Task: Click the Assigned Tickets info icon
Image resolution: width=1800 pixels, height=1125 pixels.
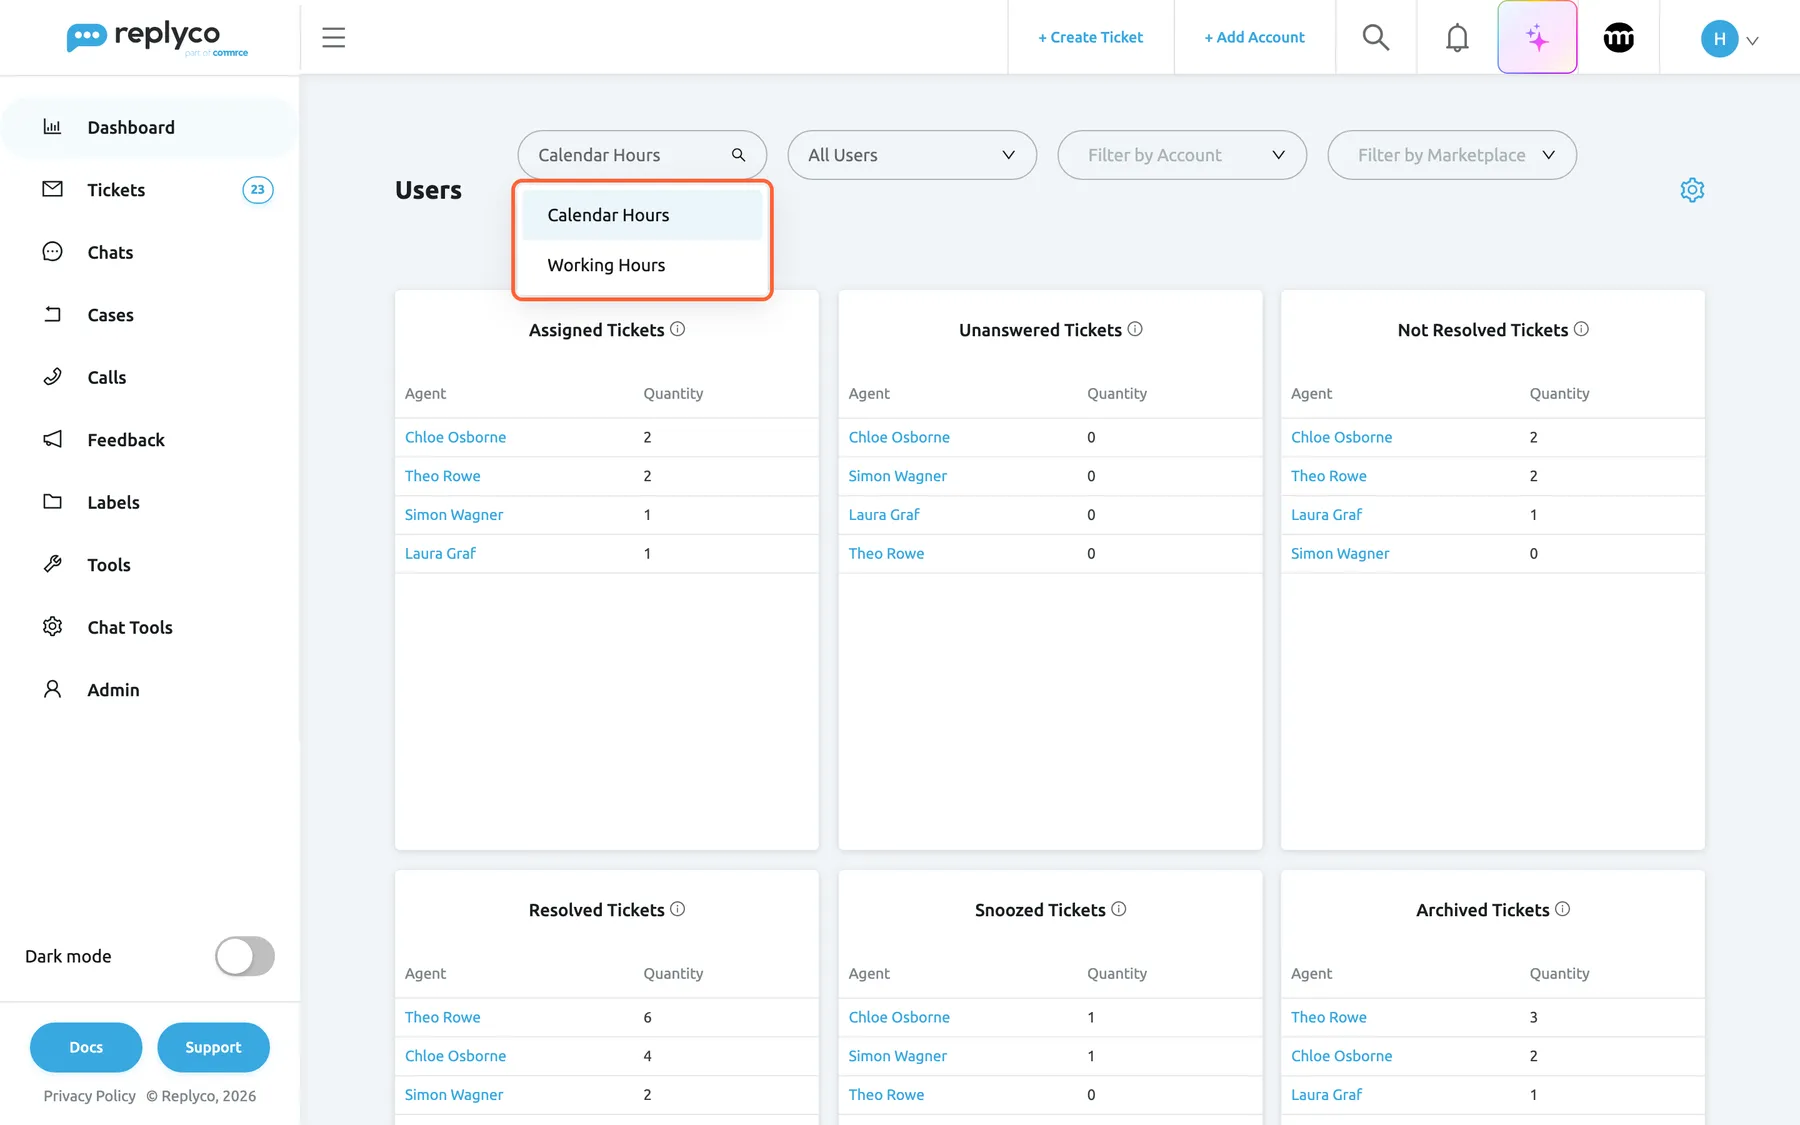Action: click(678, 329)
